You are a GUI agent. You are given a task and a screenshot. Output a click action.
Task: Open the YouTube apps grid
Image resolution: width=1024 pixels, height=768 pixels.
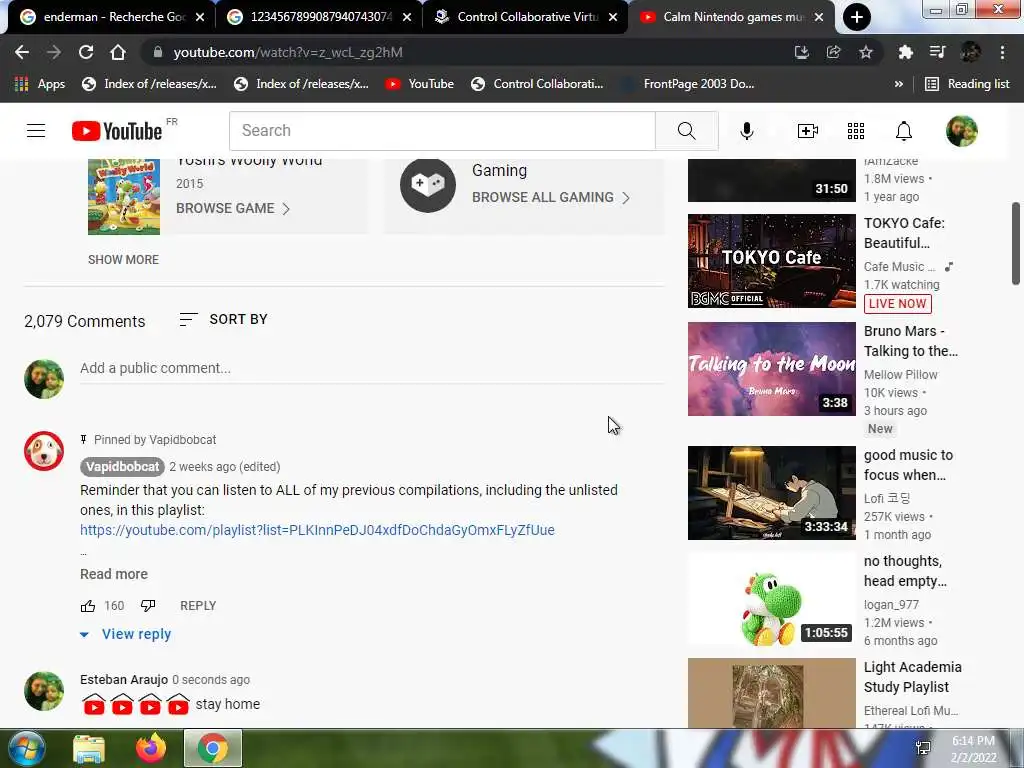856,131
